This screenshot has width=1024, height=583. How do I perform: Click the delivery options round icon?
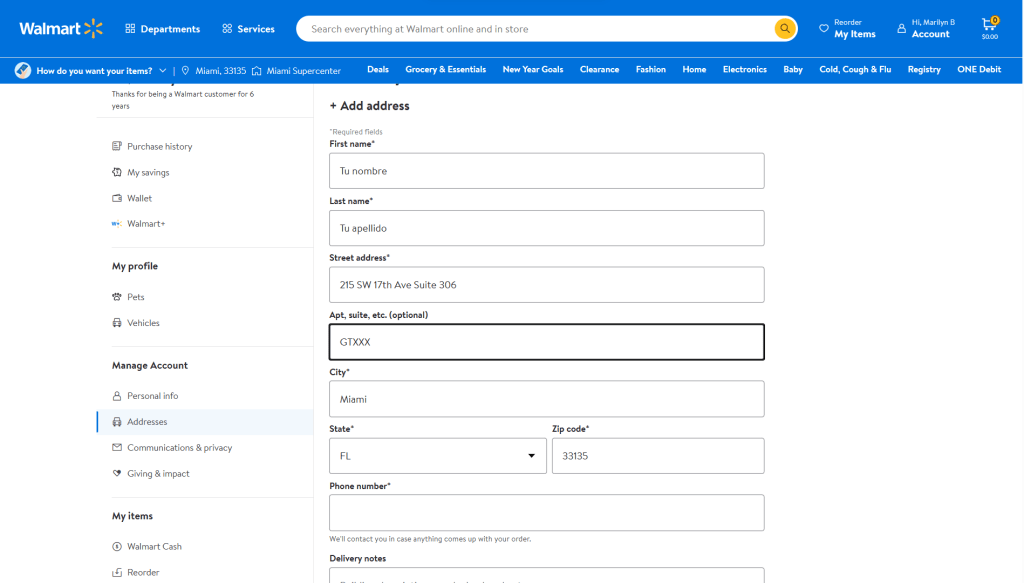click(23, 70)
